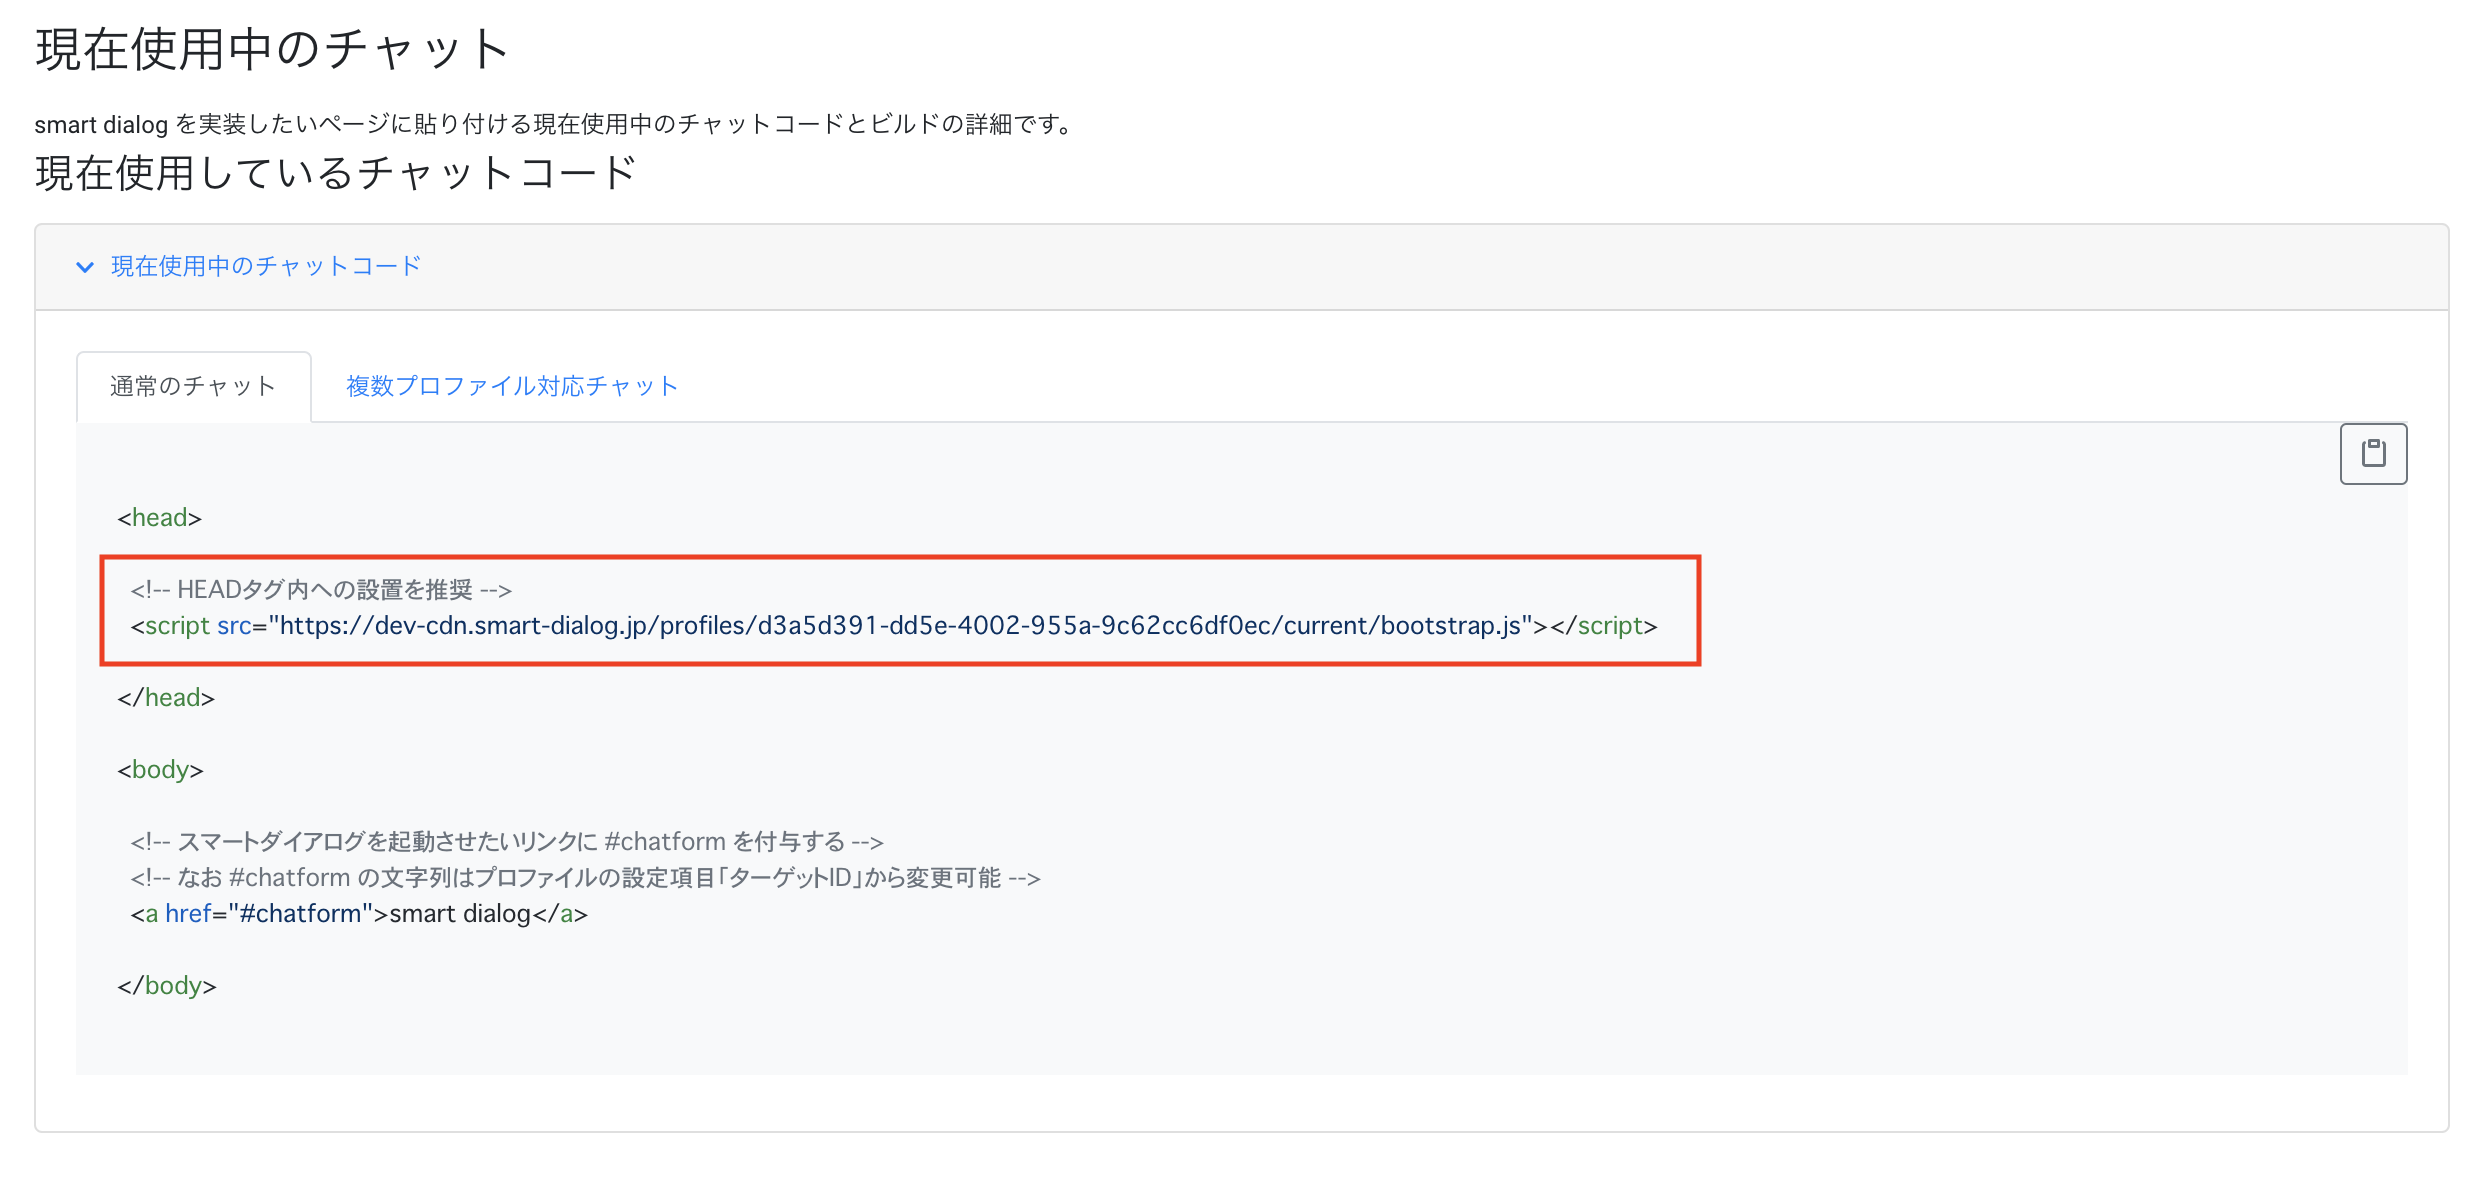Click the chevron beside 現在使用中のチャットコード
This screenshot has height=1178, width=2480.
(85, 266)
